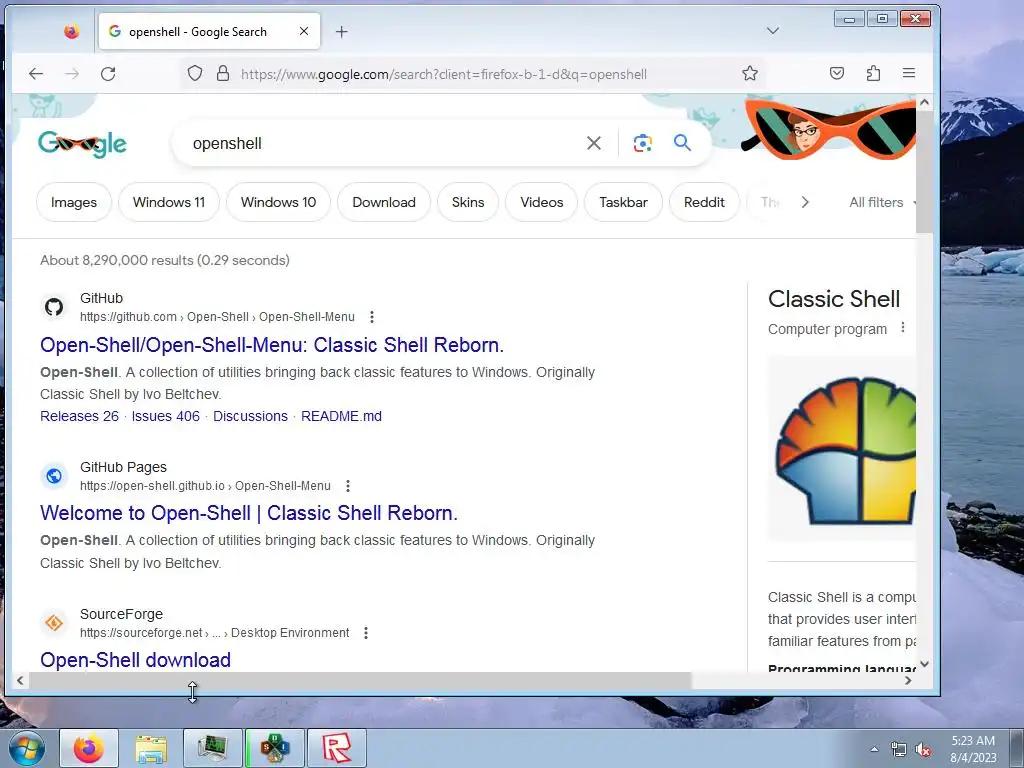The image size is (1024, 768).
Task: Open the Discussions sitelink
Action: pos(250,416)
